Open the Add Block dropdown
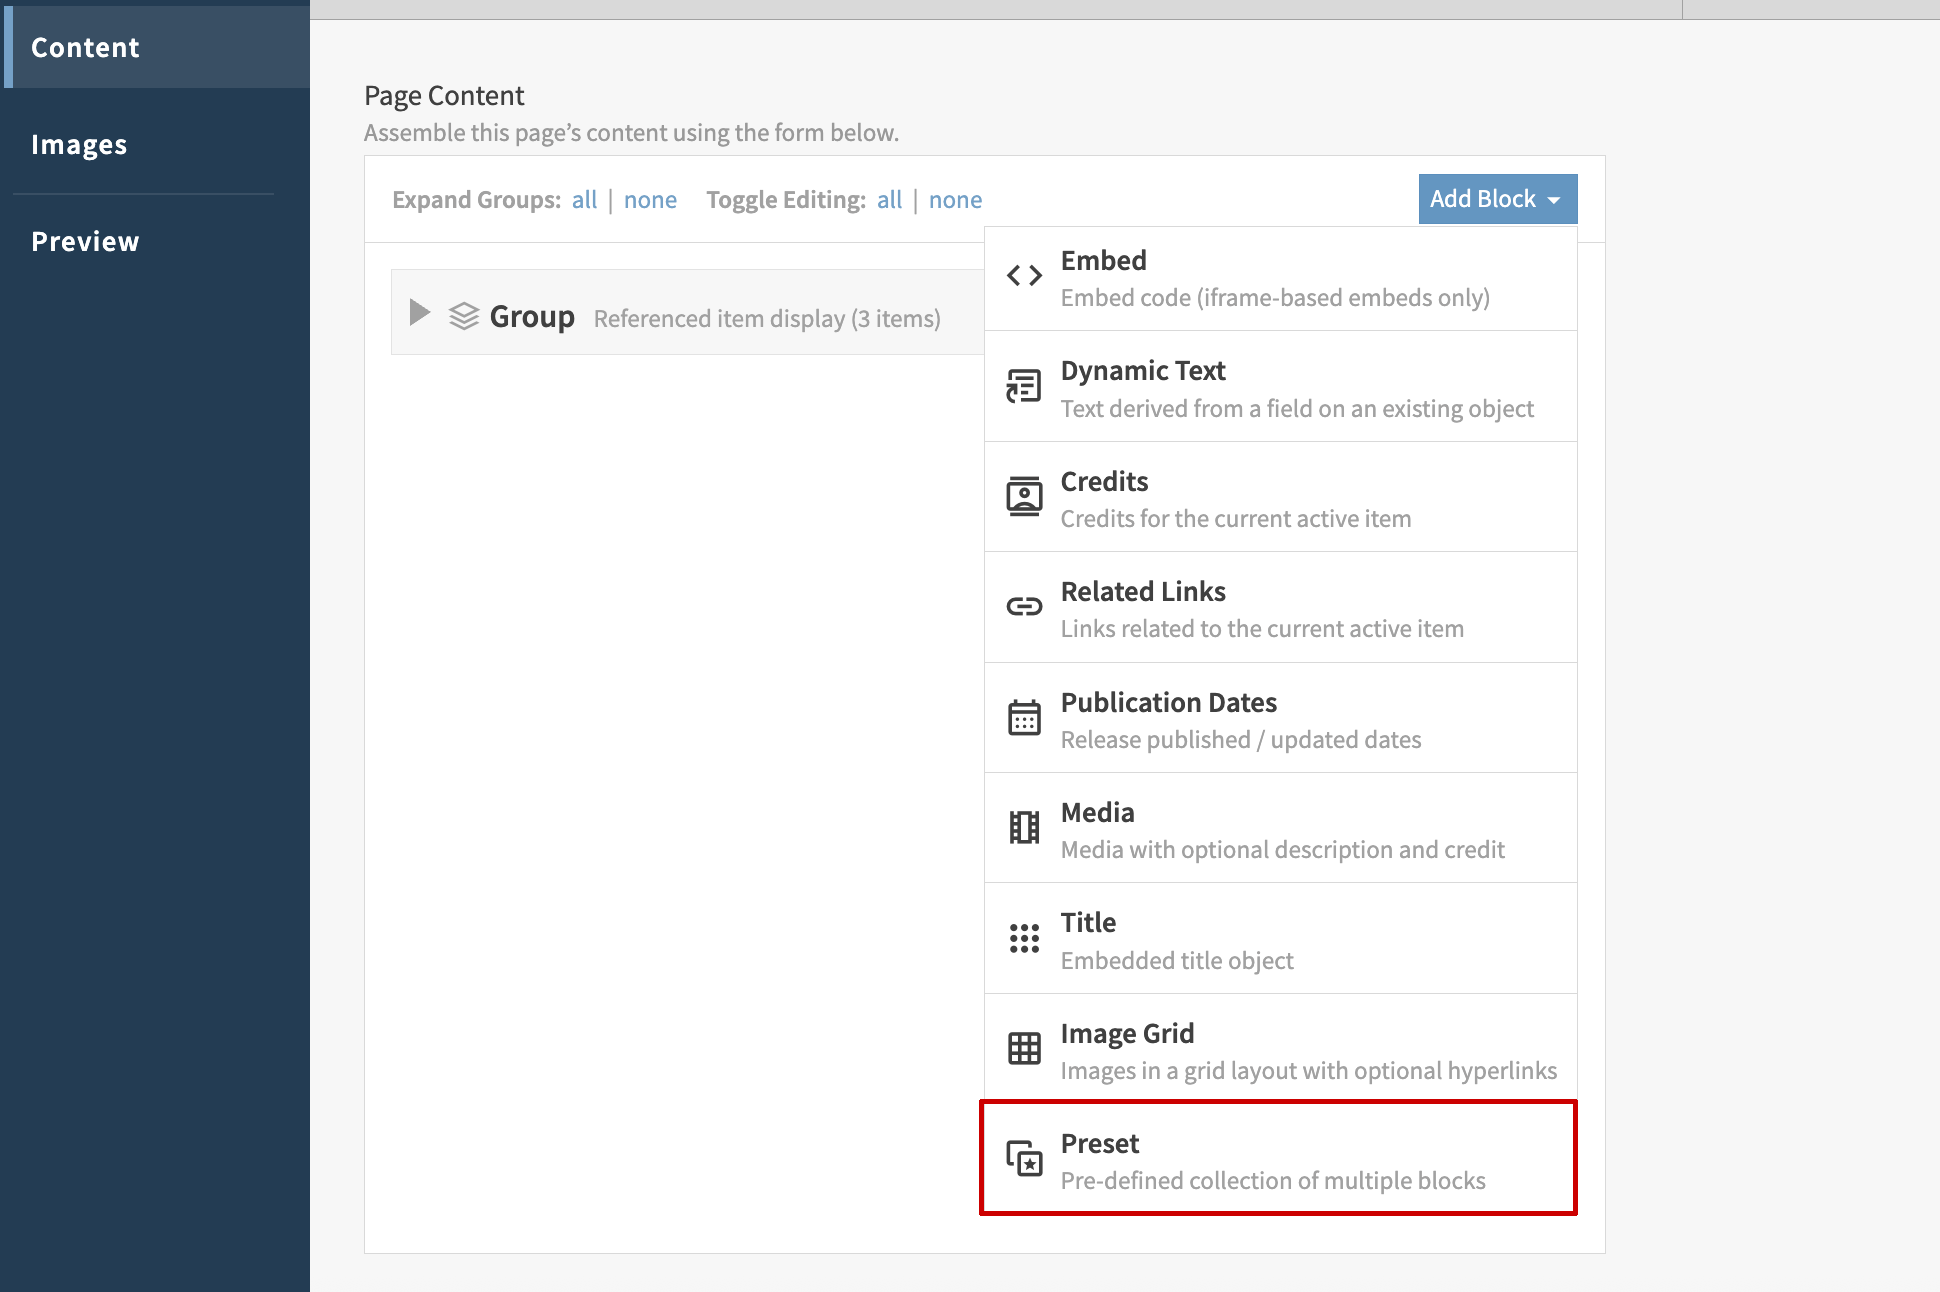 click(x=1497, y=199)
